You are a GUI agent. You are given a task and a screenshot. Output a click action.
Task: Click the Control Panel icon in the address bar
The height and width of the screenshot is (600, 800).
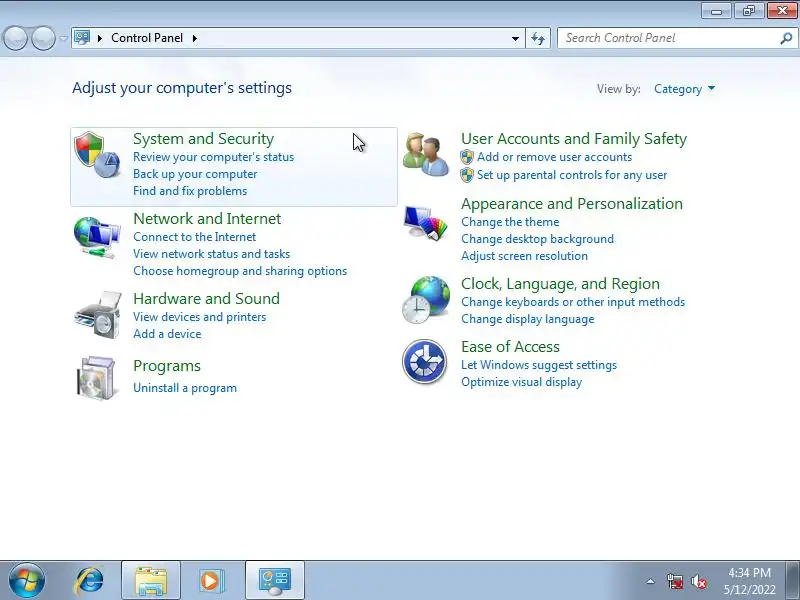click(82, 38)
